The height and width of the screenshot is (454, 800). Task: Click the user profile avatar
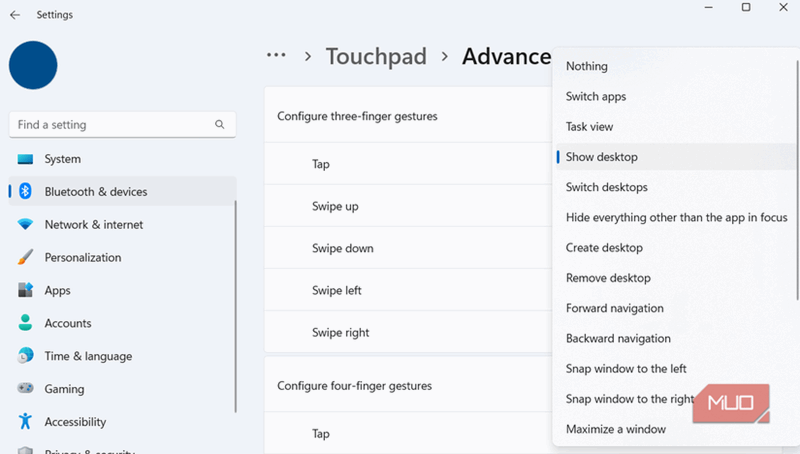[x=33, y=65]
